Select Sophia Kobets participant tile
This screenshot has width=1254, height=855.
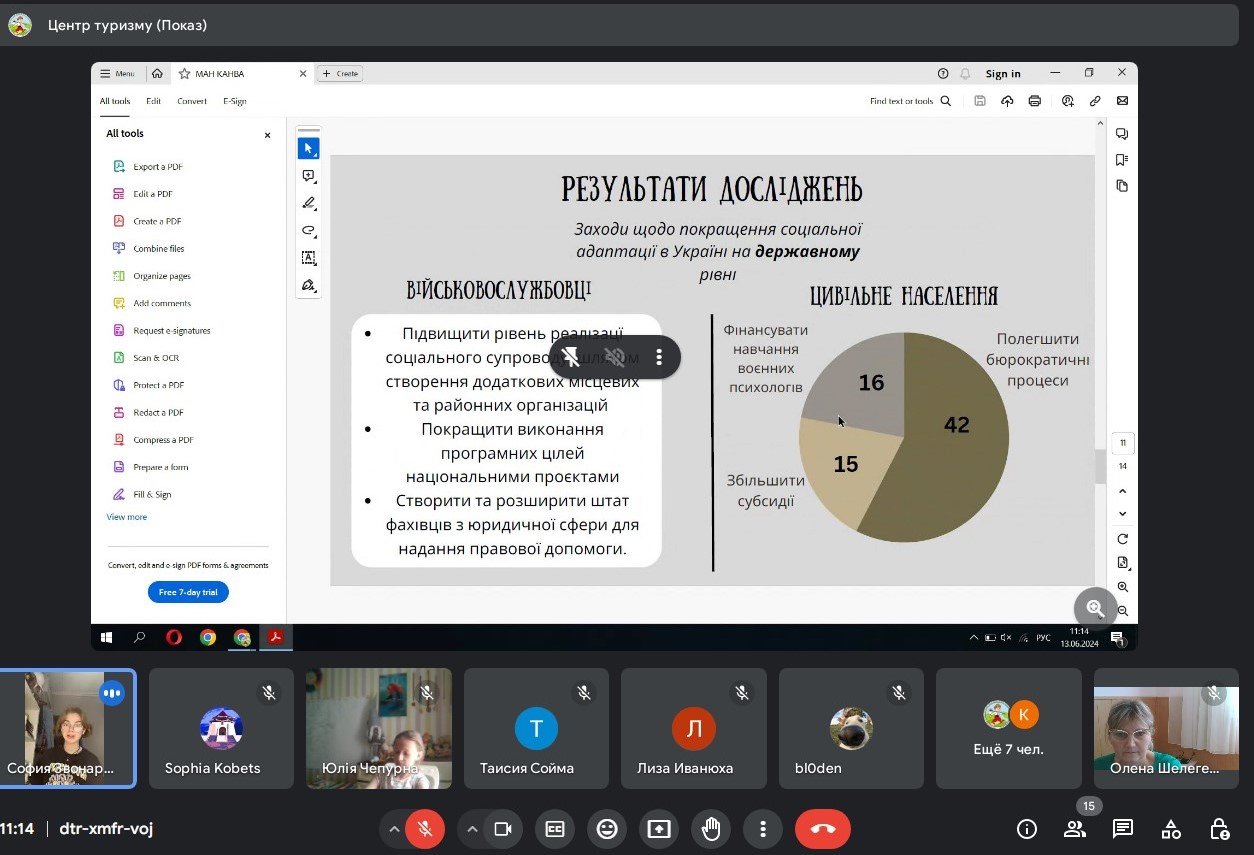(x=221, y=727)
